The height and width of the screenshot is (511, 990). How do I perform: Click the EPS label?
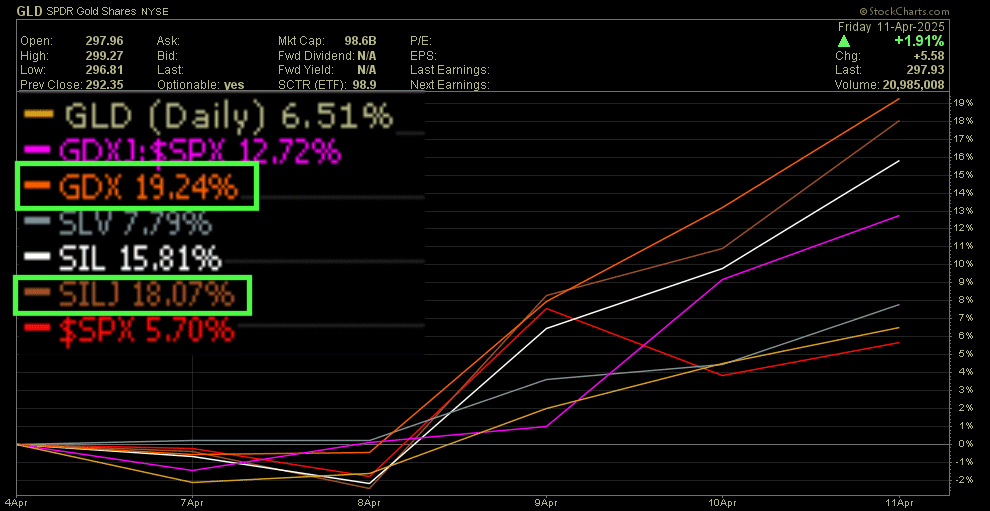[x=422, y=55]
